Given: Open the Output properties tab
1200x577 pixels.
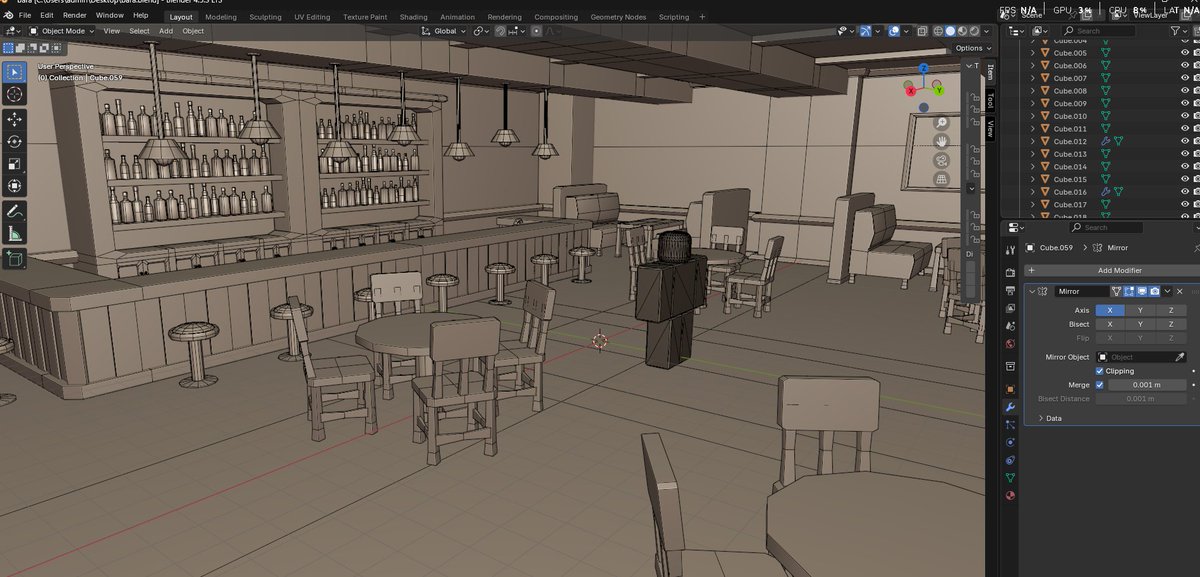Looking at the screenshot, I should (x=1010, y=290).
